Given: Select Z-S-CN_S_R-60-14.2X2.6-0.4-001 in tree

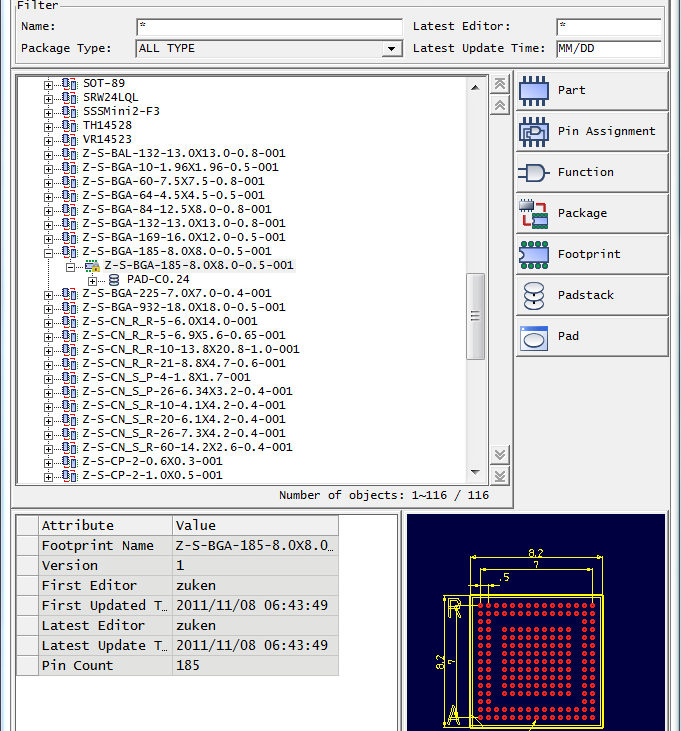Looking at the screenshot, I should 187,448.
